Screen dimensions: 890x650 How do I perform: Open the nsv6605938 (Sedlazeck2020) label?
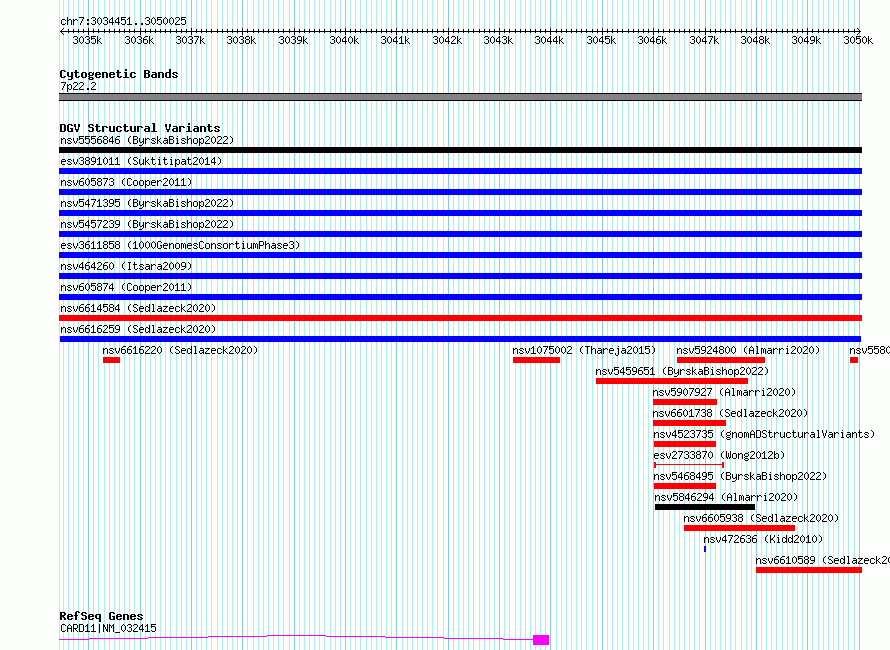click(x=761, y=518)
